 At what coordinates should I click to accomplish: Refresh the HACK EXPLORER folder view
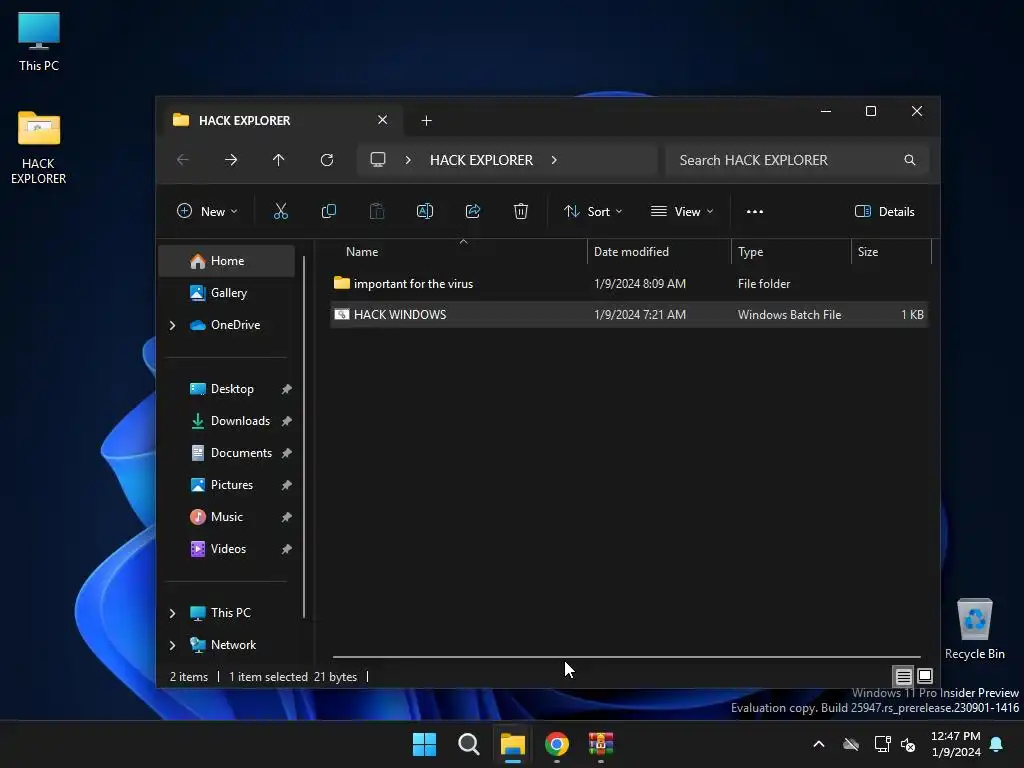click(327, 160)
